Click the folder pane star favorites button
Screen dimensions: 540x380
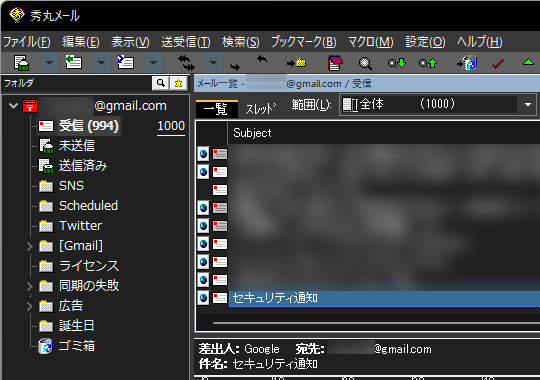point(178,83)
